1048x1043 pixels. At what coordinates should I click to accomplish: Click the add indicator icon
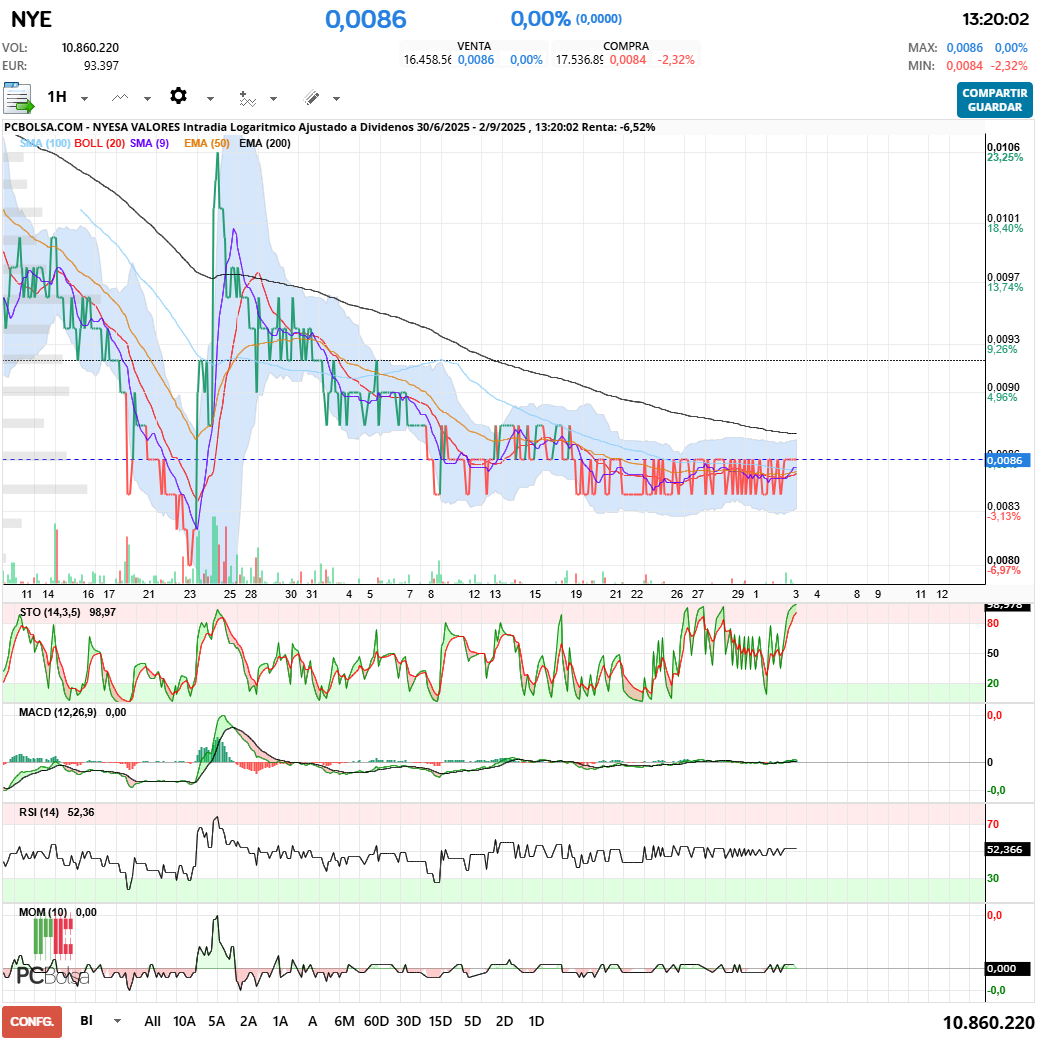247,98
